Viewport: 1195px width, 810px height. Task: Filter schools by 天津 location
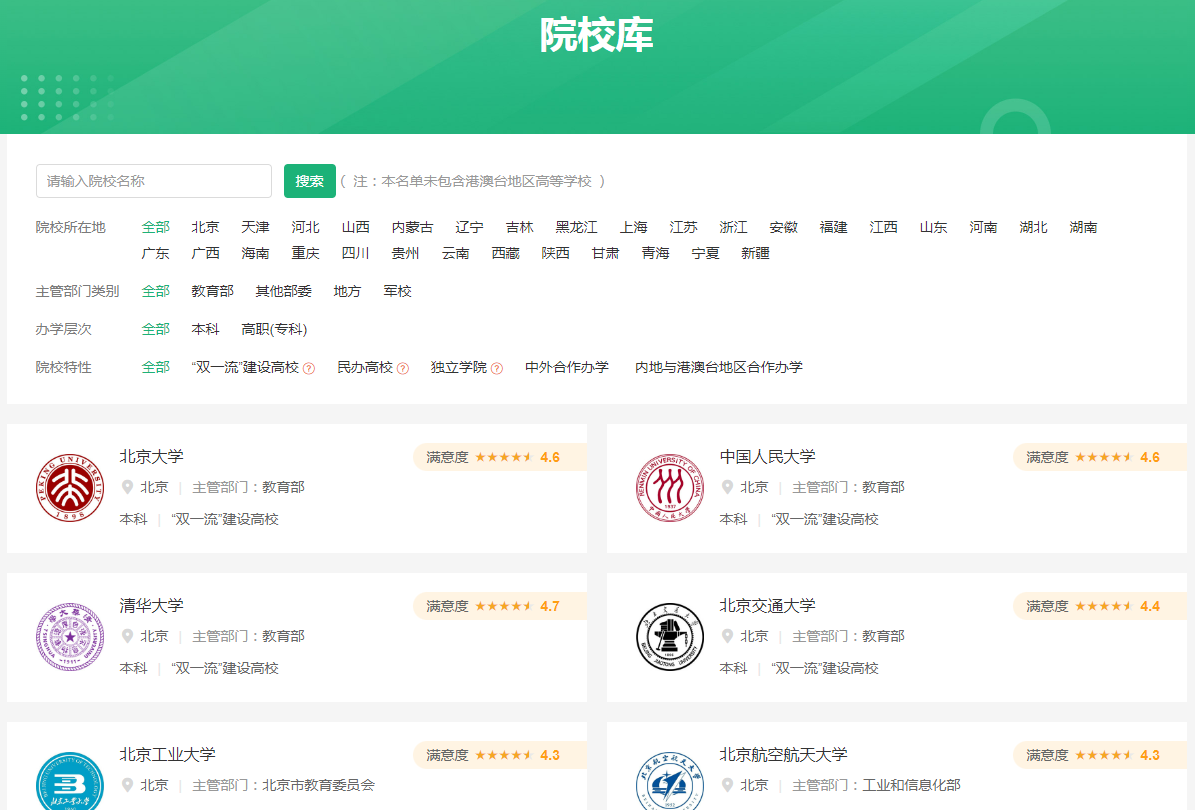255,227
